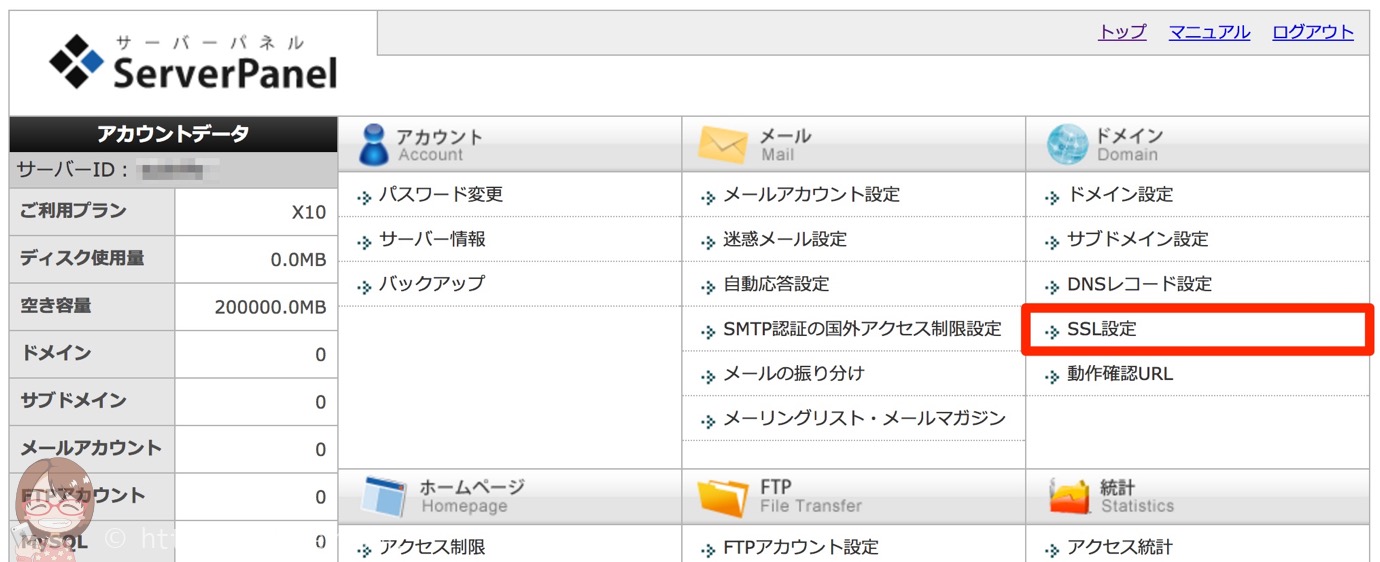The height and width of the screenshot is (562, 1380).
Task: Open サーバー情報 entry
Action: 432,240
